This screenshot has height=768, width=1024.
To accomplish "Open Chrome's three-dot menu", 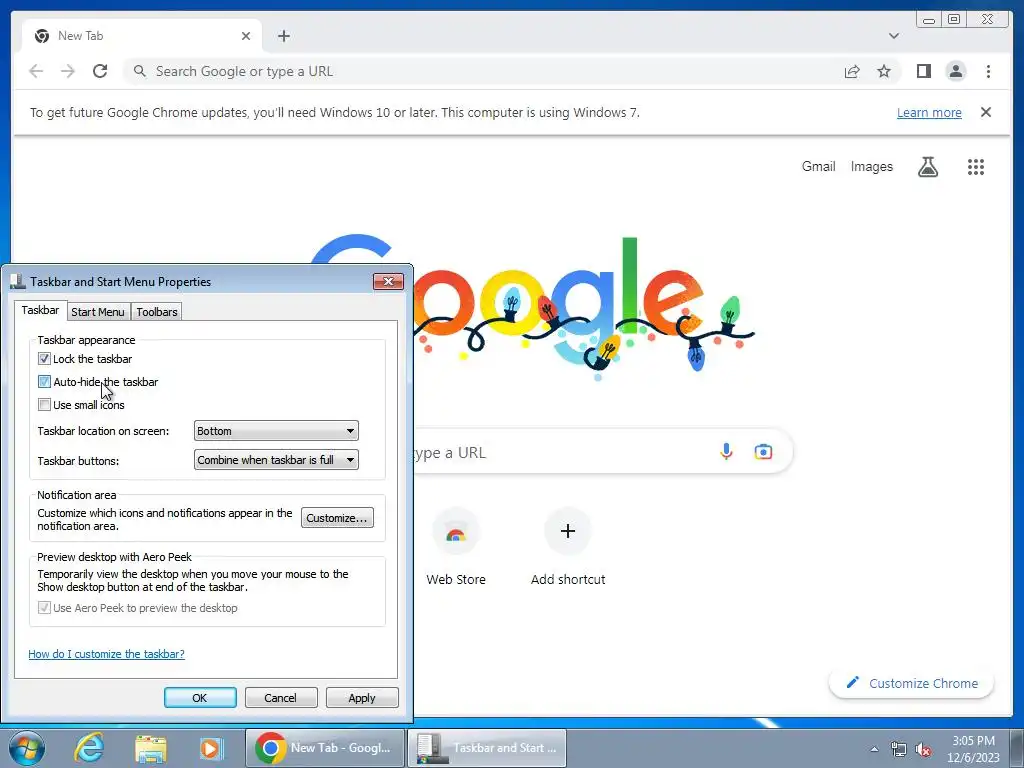I will coord(988,71).
